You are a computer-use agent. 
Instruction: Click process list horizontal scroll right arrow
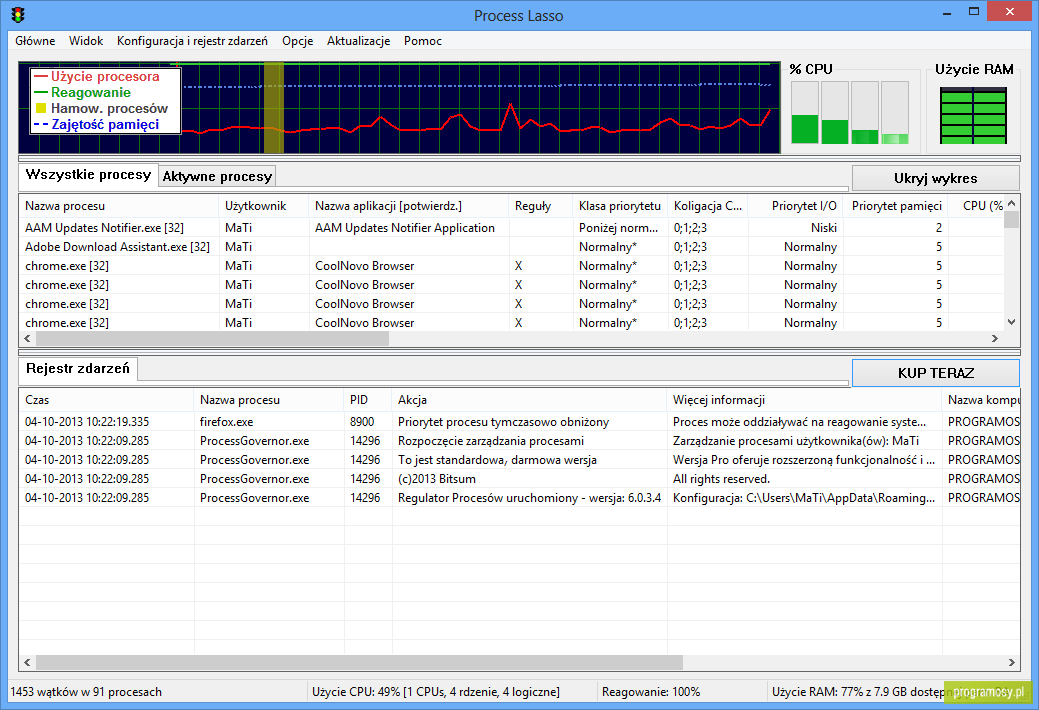tap(995, 339)
